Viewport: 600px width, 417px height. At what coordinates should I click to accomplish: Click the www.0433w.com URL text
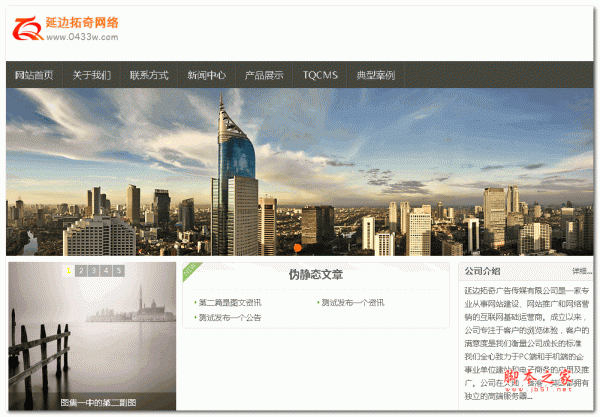pyautogui.click(x=82, y=37)
